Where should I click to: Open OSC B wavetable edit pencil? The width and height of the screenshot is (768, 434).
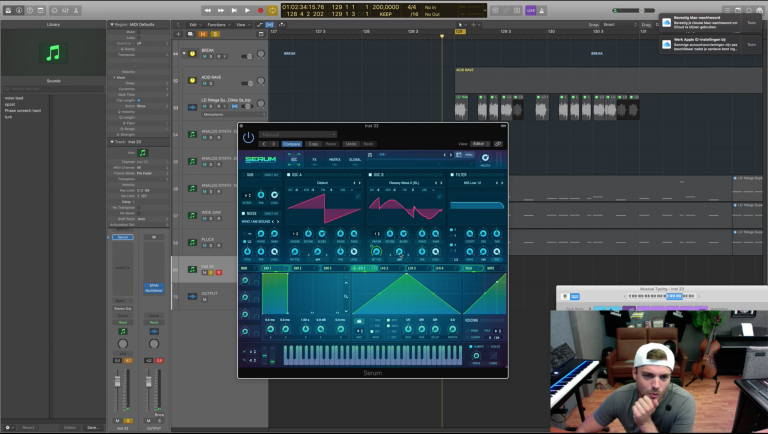(440, 196)
